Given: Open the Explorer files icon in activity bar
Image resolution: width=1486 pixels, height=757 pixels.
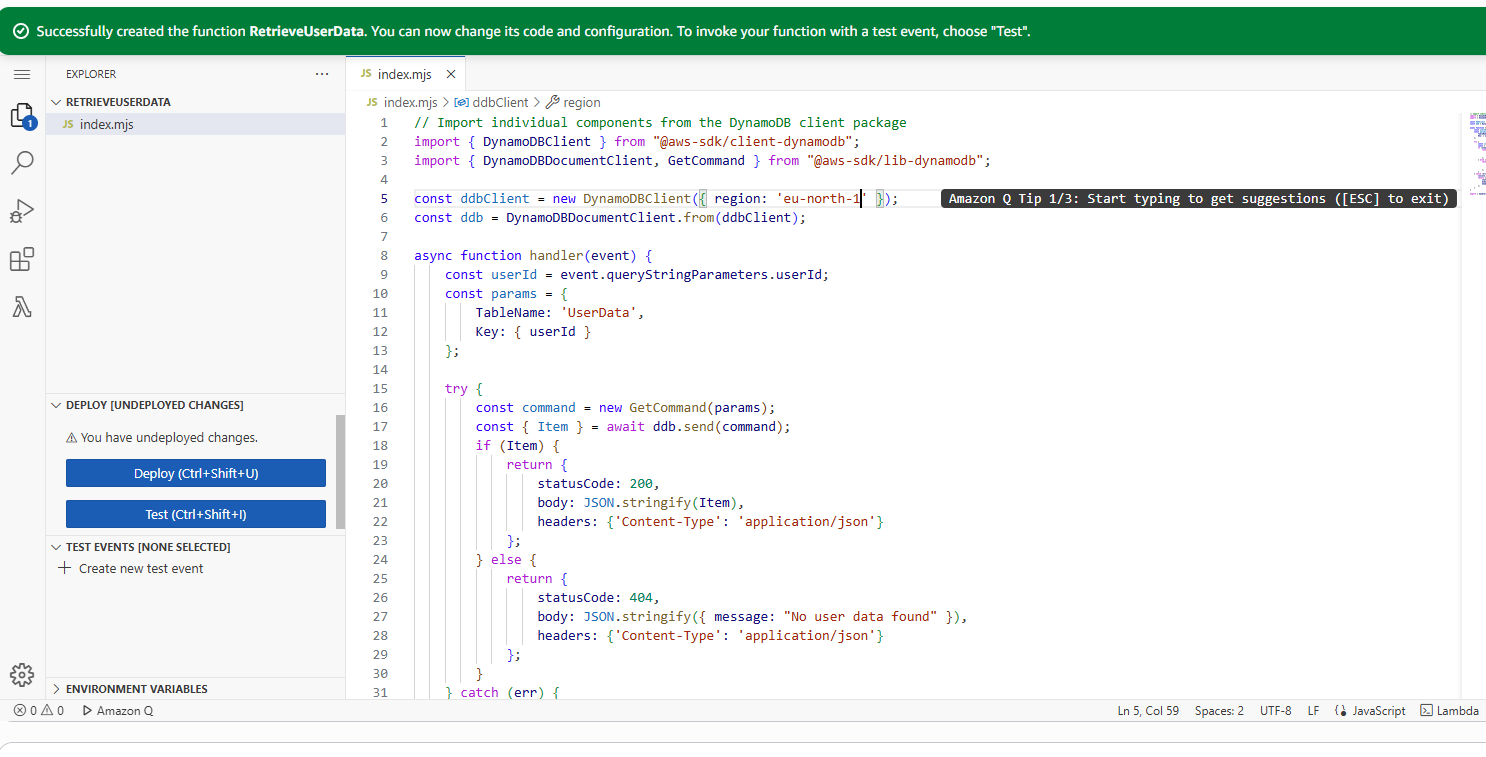Looking at the screenshot, I should 22,116.
